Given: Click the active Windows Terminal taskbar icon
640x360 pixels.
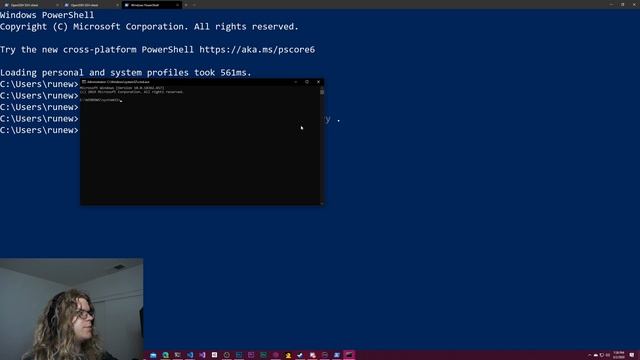Looking at the screenshot, I should [x=349, y=355].
